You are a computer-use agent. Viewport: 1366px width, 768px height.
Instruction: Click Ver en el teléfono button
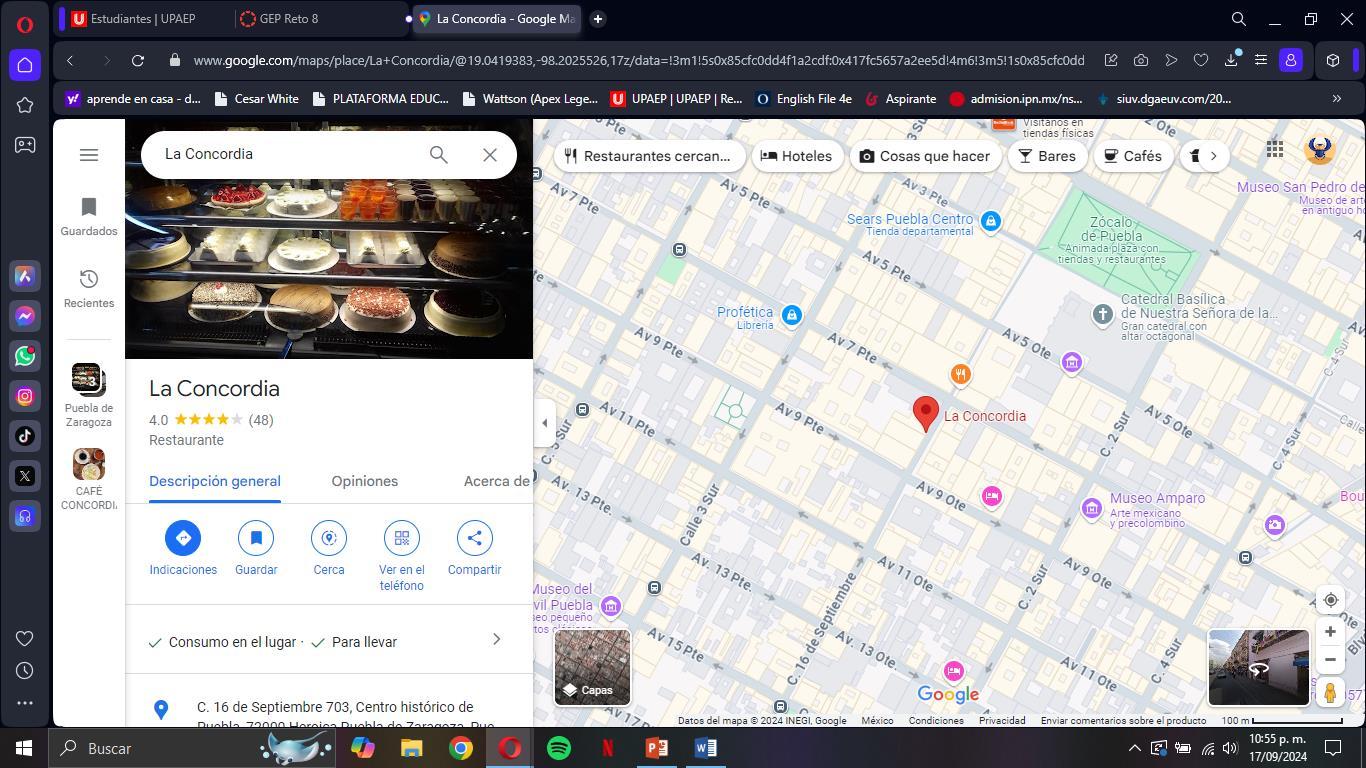coord(402,557)
